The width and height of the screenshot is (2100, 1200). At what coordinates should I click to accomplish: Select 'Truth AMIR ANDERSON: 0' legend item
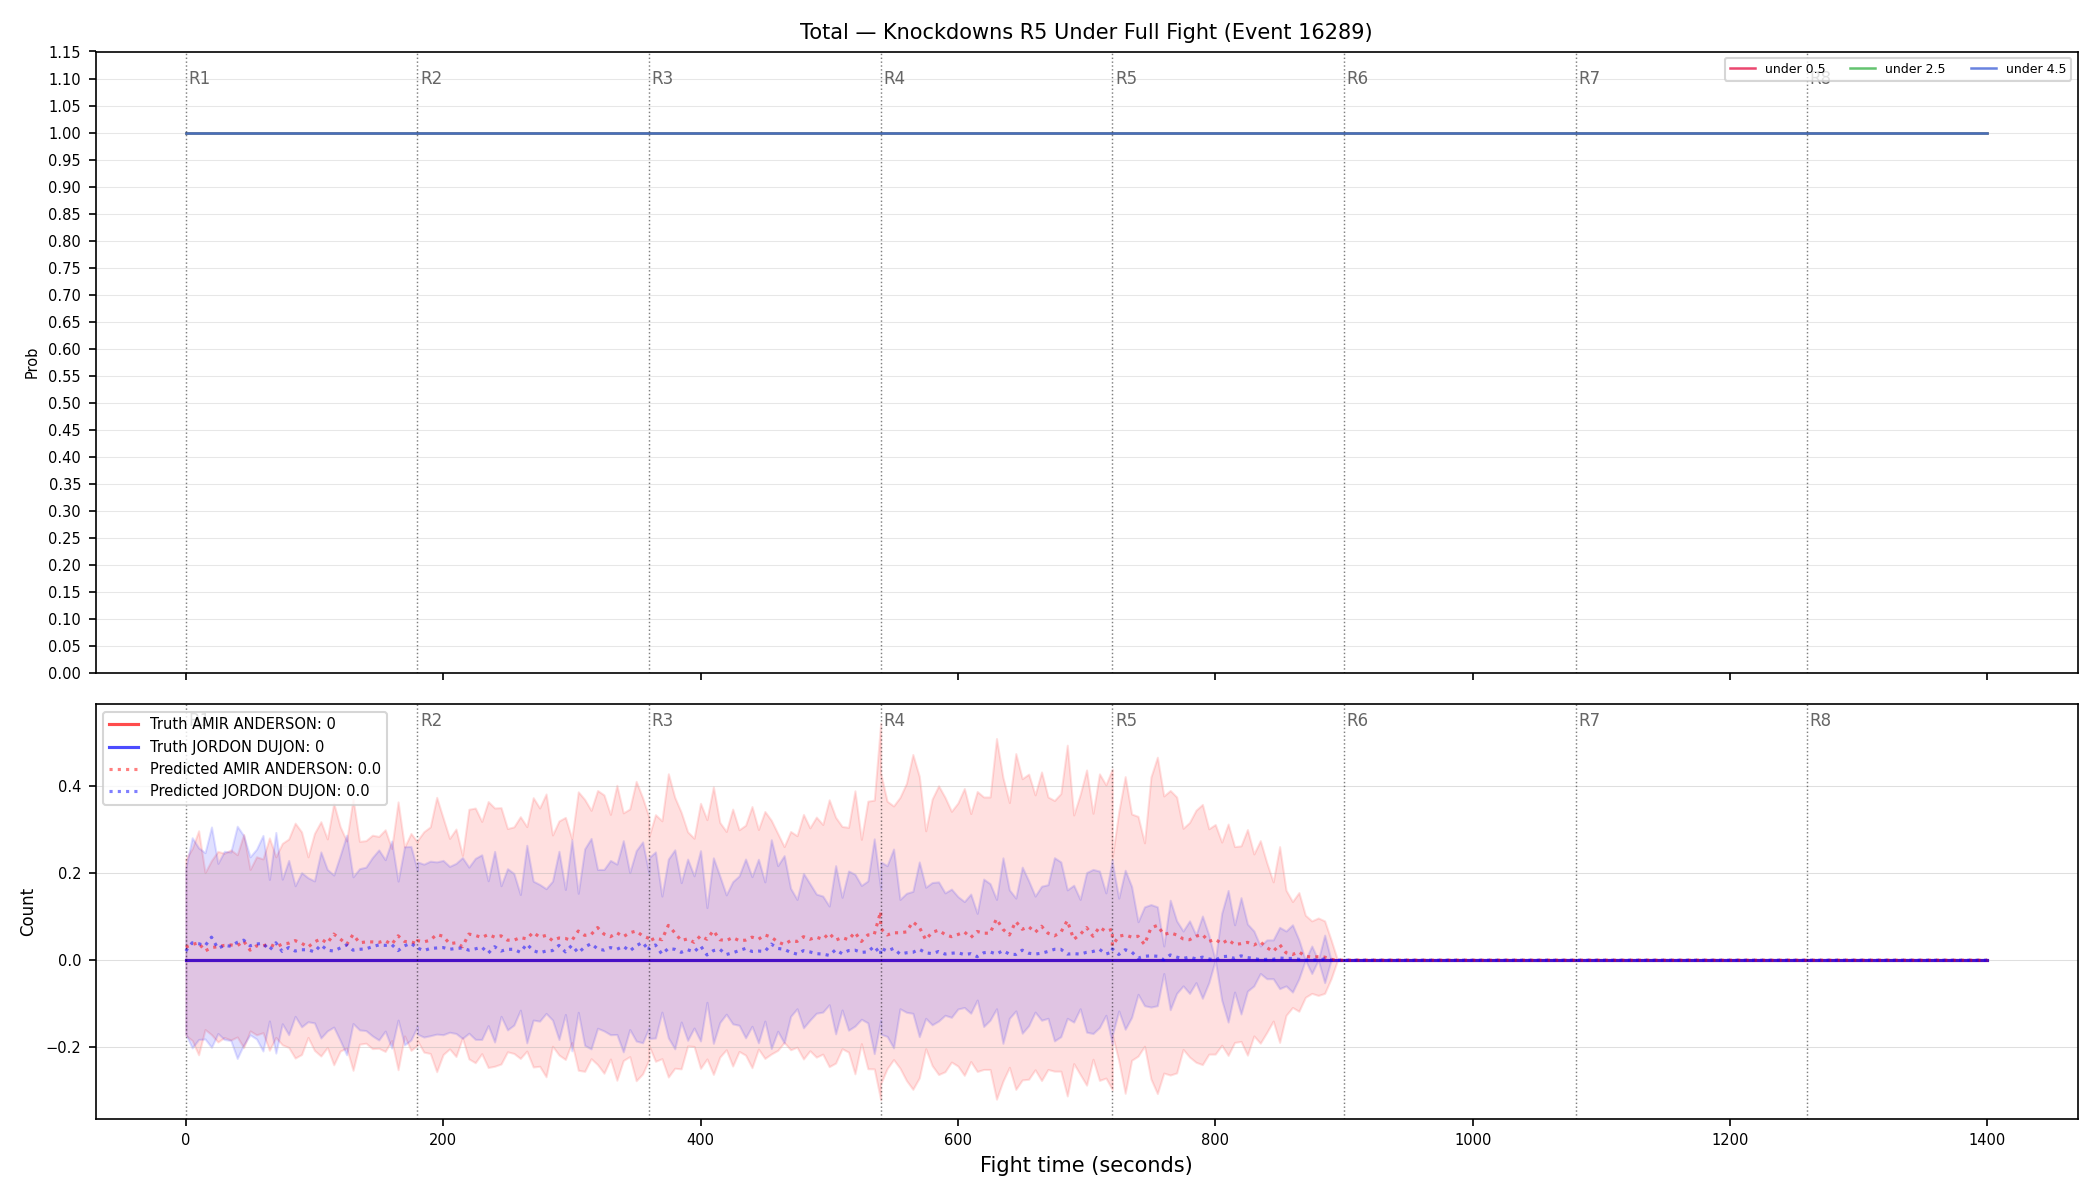click(x=221, y=724)
